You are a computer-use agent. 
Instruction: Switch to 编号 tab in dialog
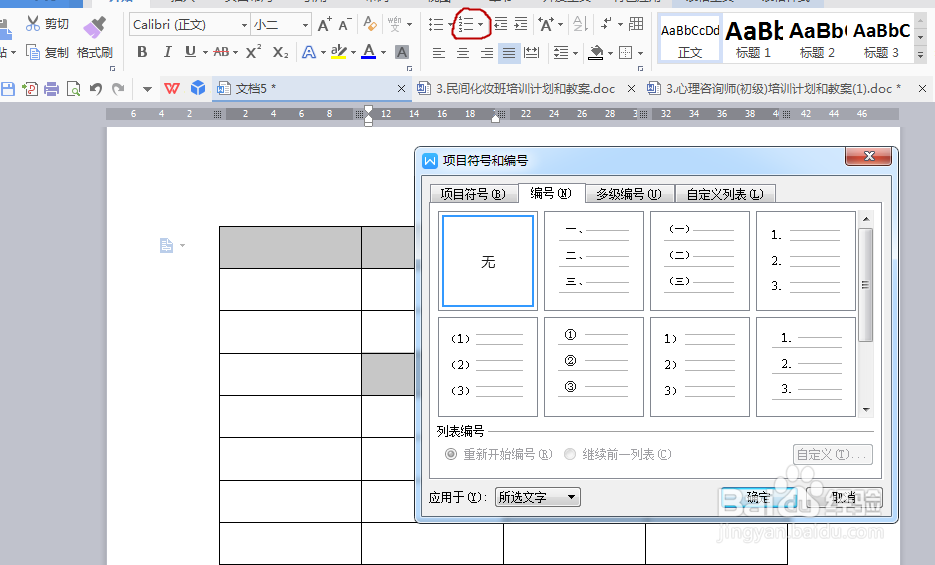551,193
